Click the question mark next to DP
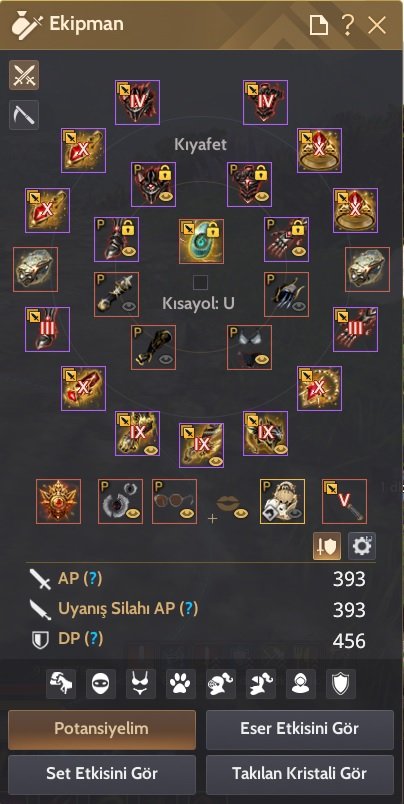 point(93,639)
